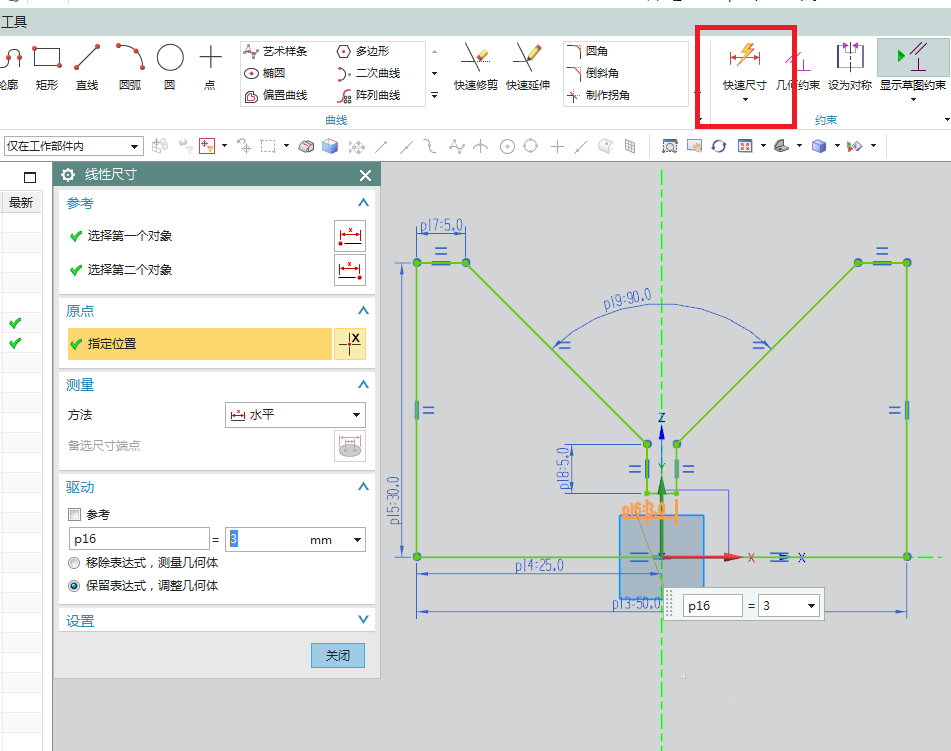Open the 方法 measurement method dropdown
This screenshot has height=751, width=951.
(295, 414)
